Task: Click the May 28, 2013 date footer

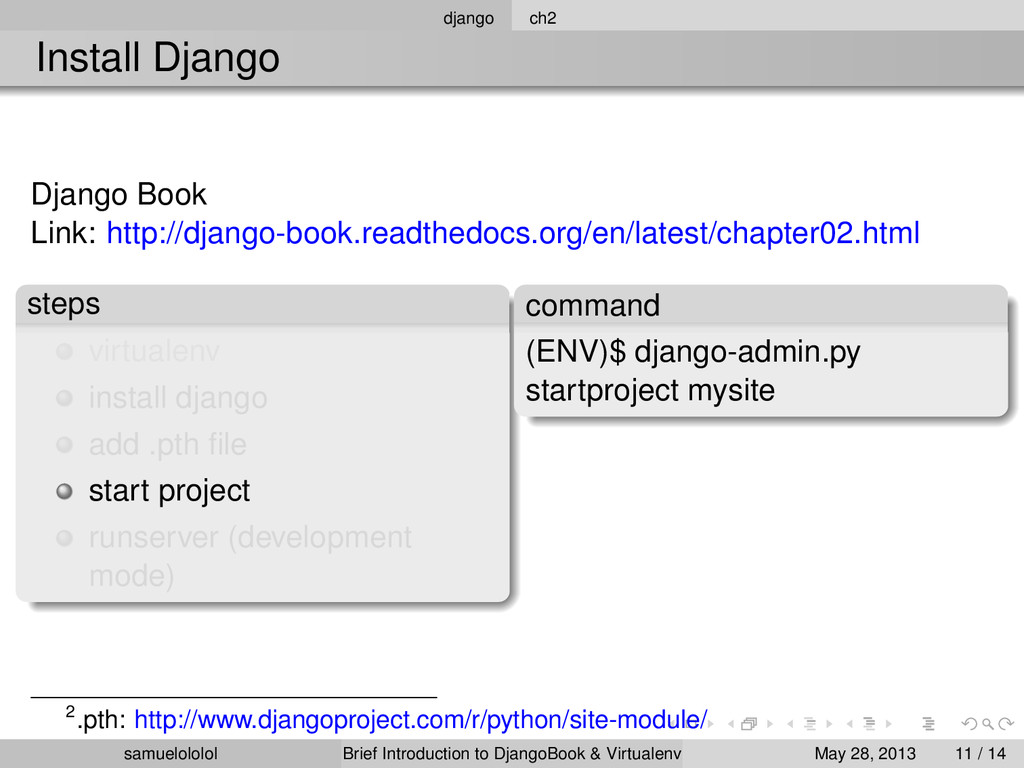Action: [x=865, y=754]
